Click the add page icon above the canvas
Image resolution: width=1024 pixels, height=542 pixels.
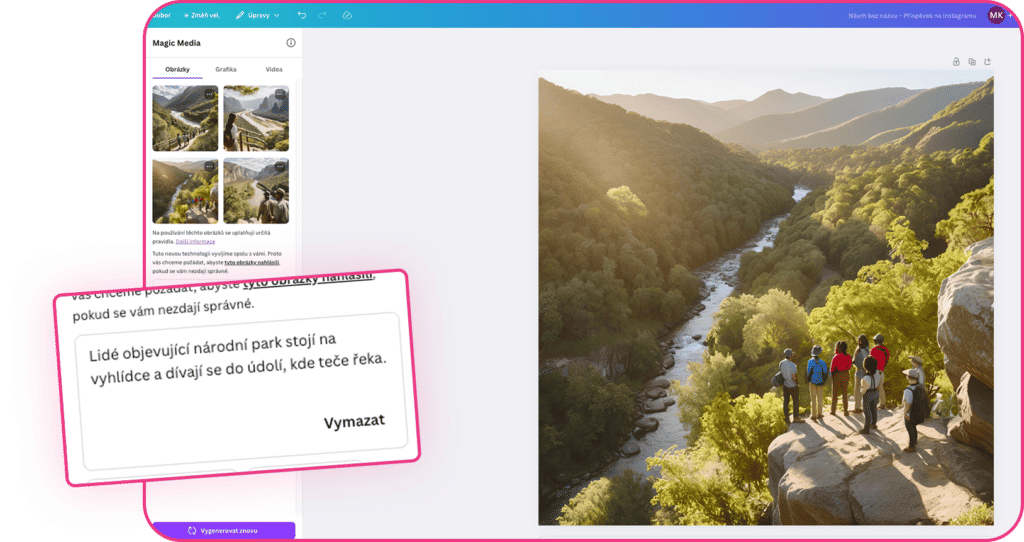click(987, 62)
